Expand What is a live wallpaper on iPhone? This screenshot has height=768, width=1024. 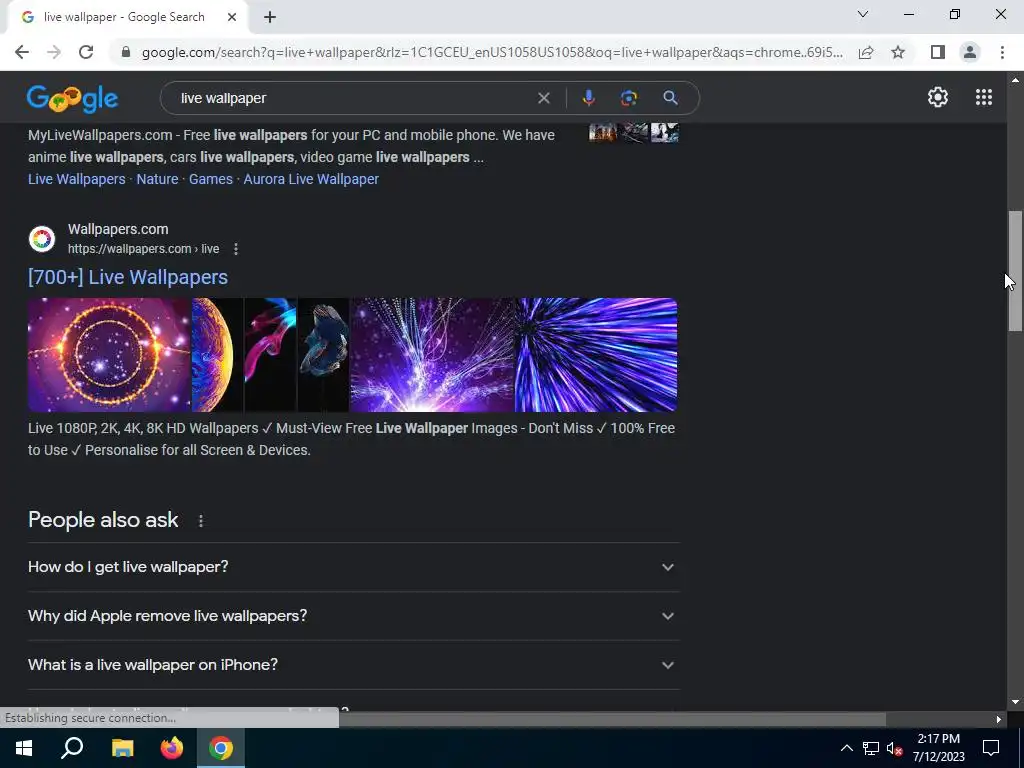[353, 665]
